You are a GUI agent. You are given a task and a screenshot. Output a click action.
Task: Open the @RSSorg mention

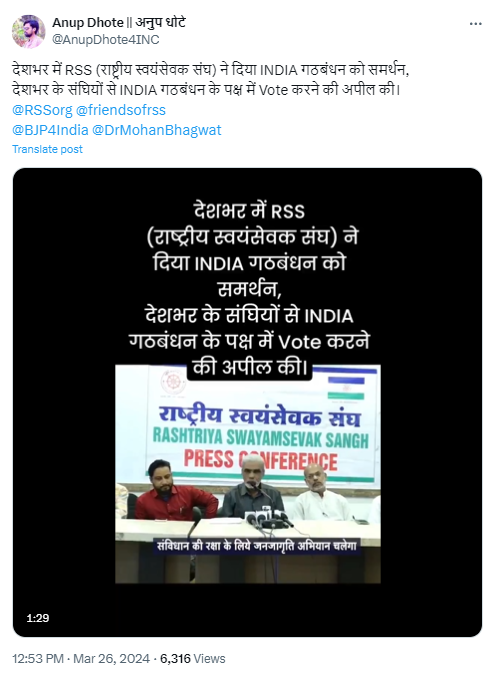click(x=42, y=110)
